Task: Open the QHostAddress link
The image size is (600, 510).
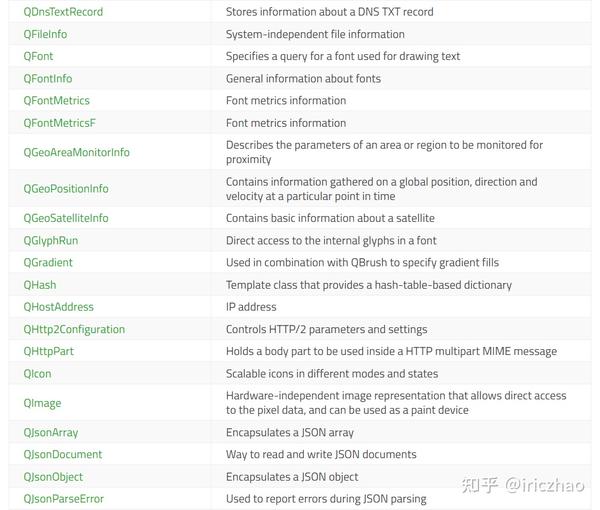Action: click(59, 307)
